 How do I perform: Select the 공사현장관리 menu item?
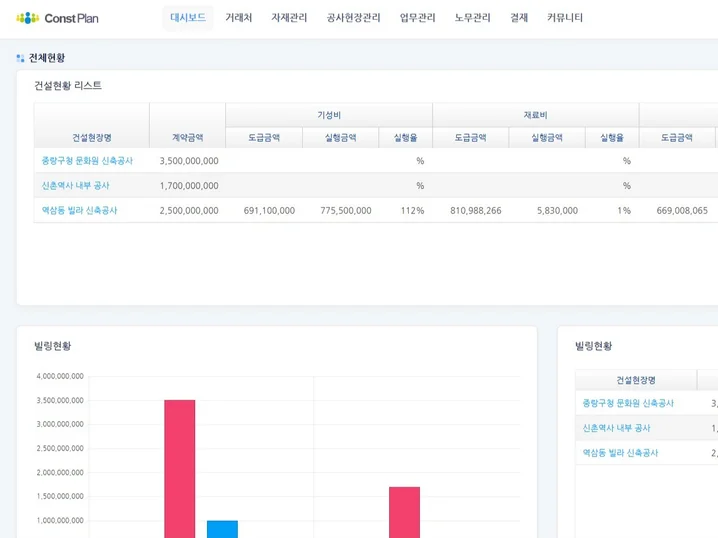click(x=353, y=18)
